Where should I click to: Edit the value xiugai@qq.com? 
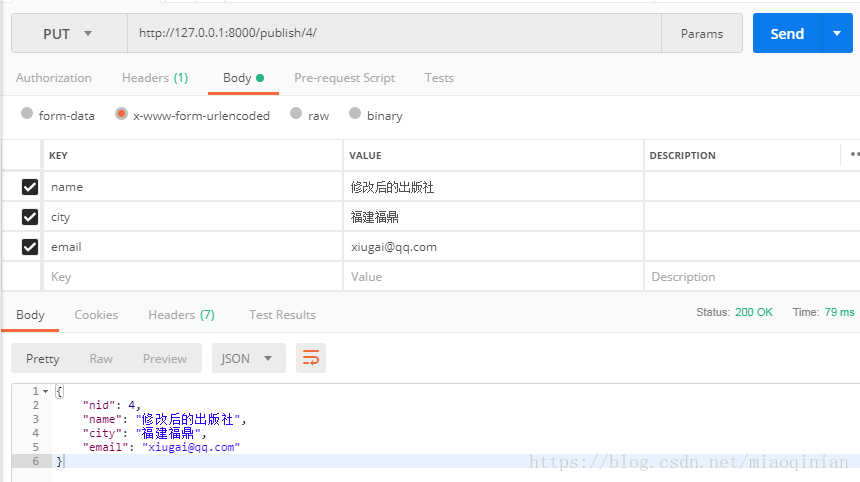[493, 247]
